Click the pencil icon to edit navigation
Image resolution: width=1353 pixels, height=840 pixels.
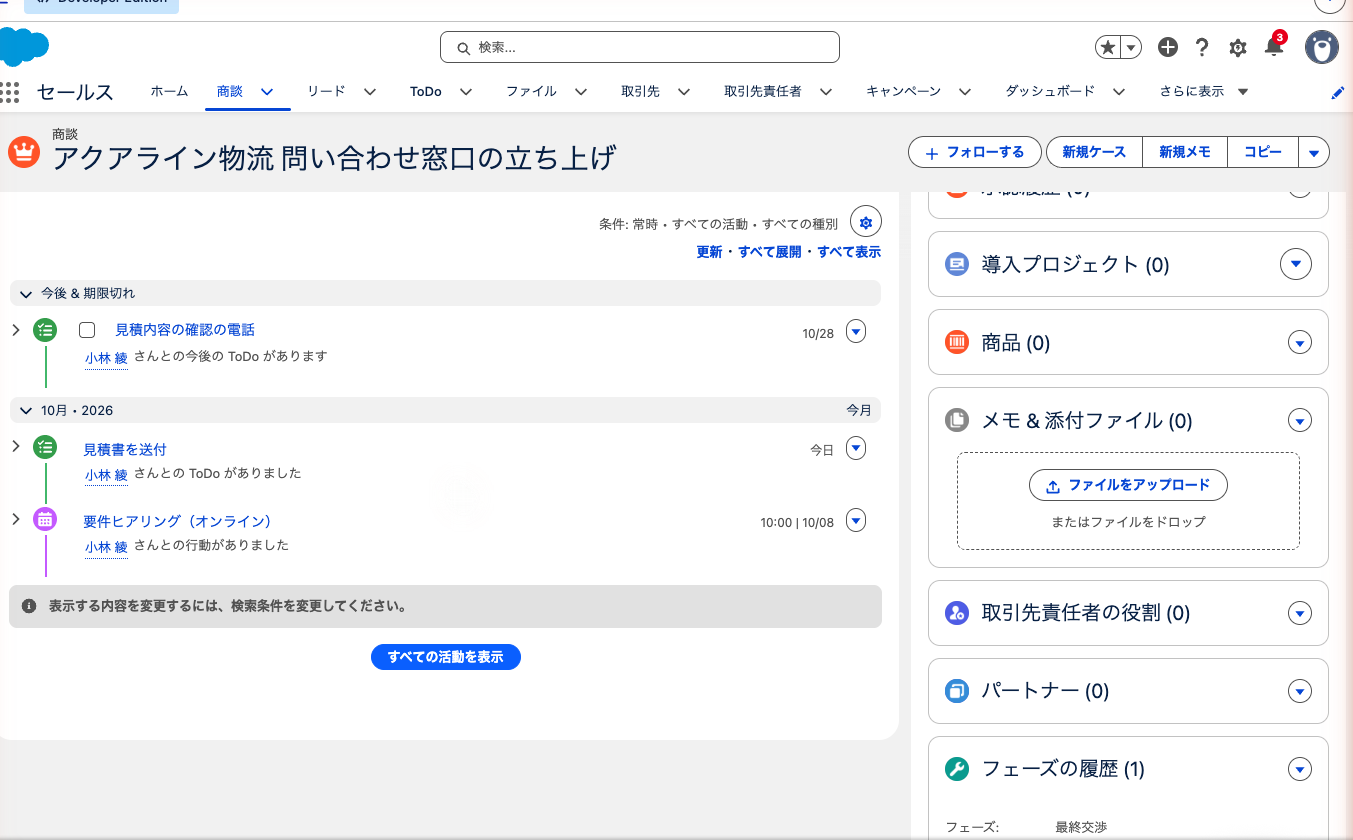tap(1338, 92)
